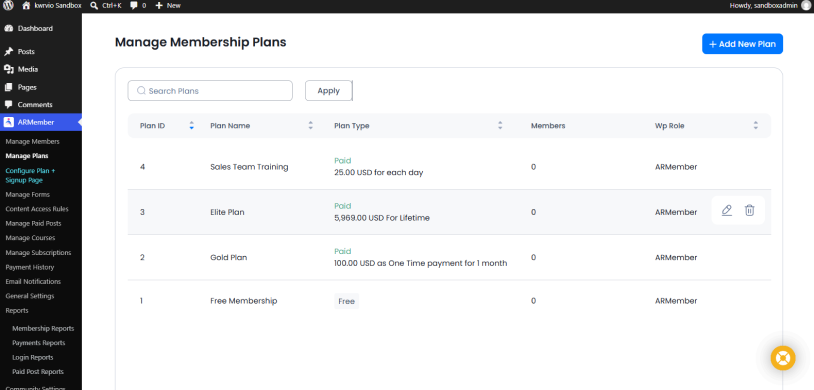This screenshot has height=390, width=814.
Task: Click the Media icon in sidebar
Action: click(8, 69)
